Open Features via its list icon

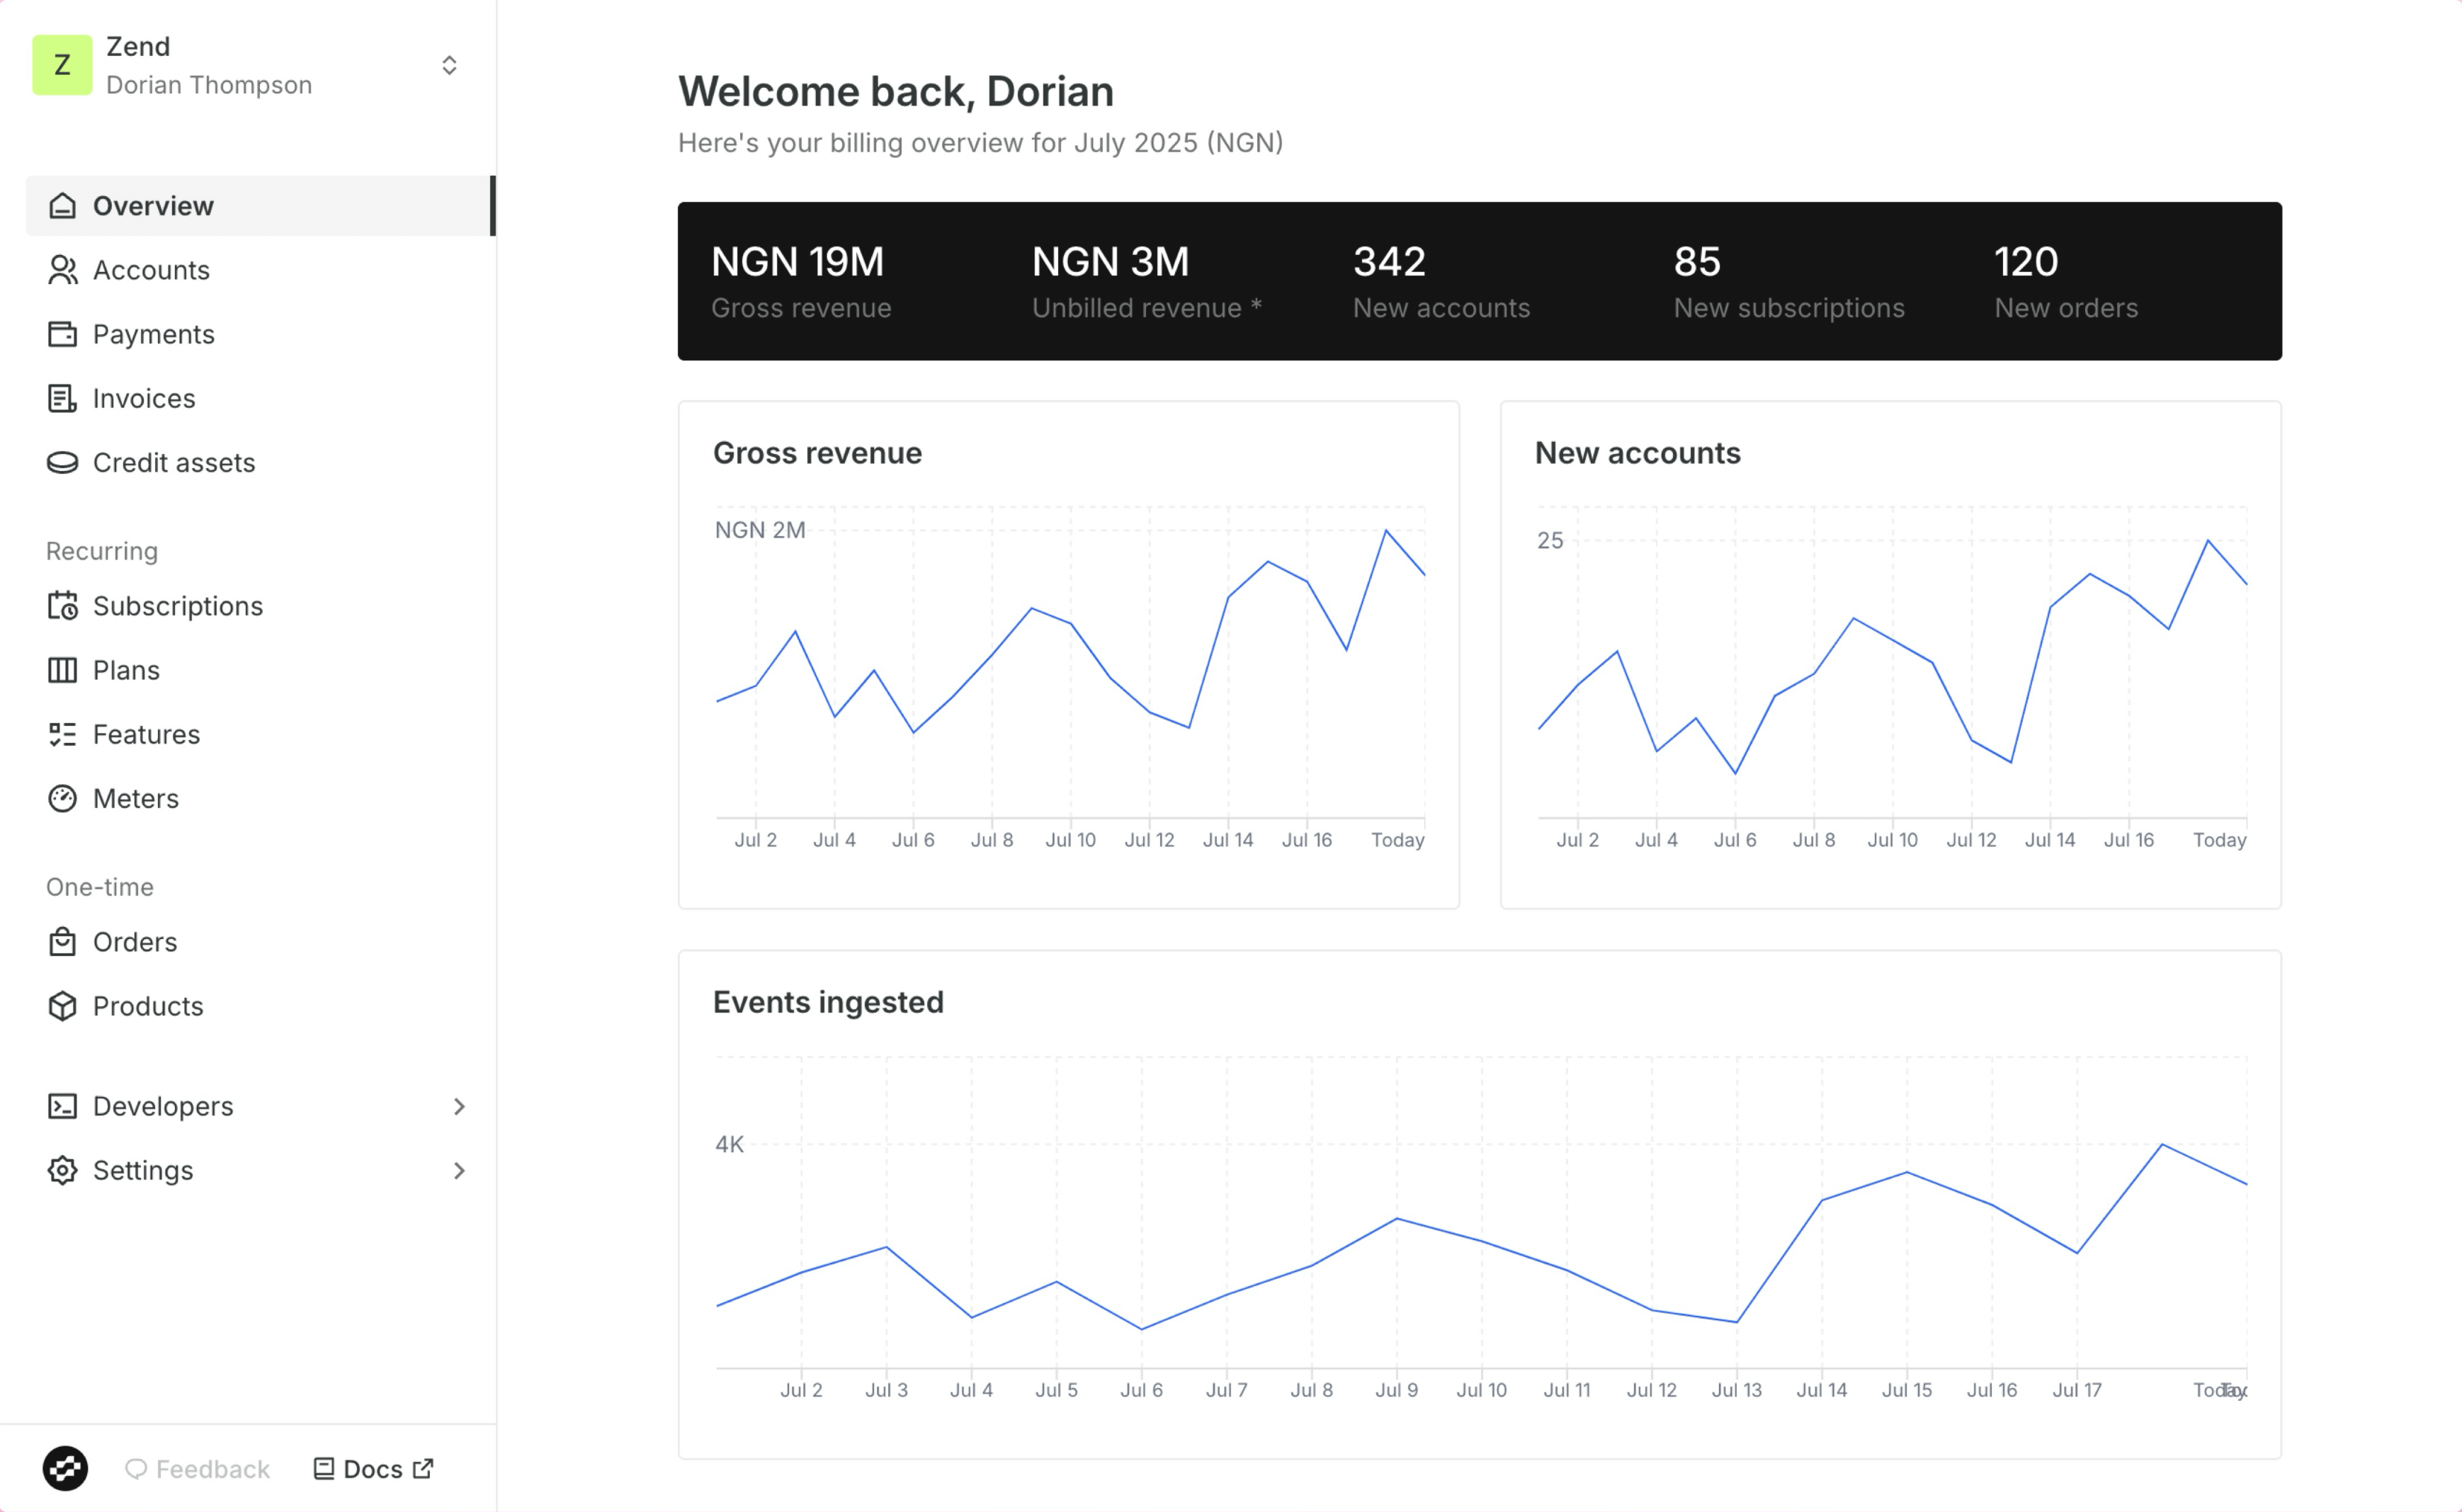[63, 734]
